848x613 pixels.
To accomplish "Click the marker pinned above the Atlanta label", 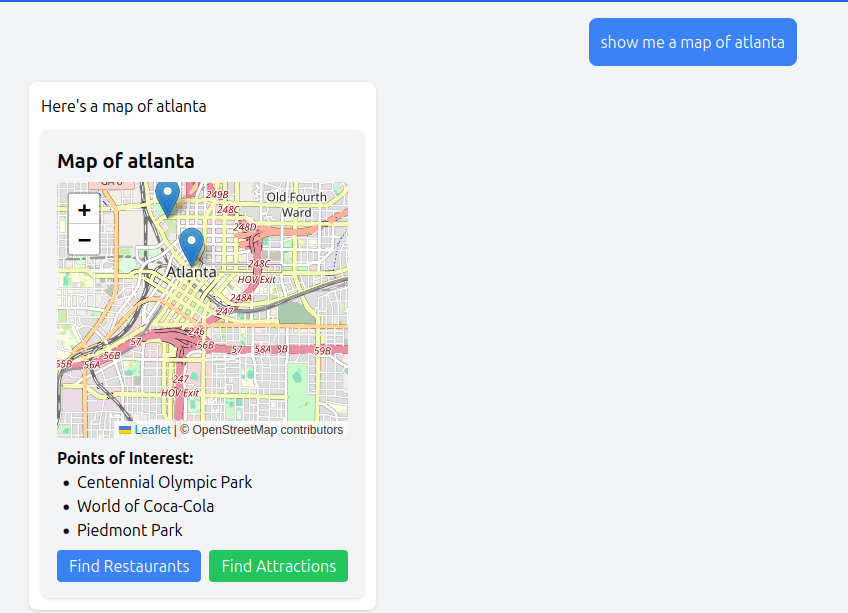I will coord(191,245).
